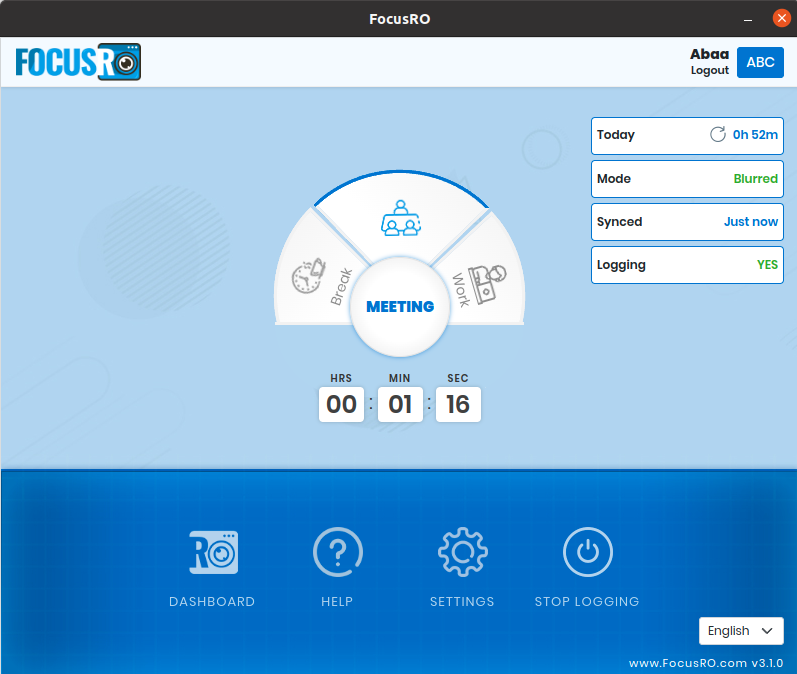Click the MEETING center button
Viewport: 797px width, 674px height.
point(400,307)
